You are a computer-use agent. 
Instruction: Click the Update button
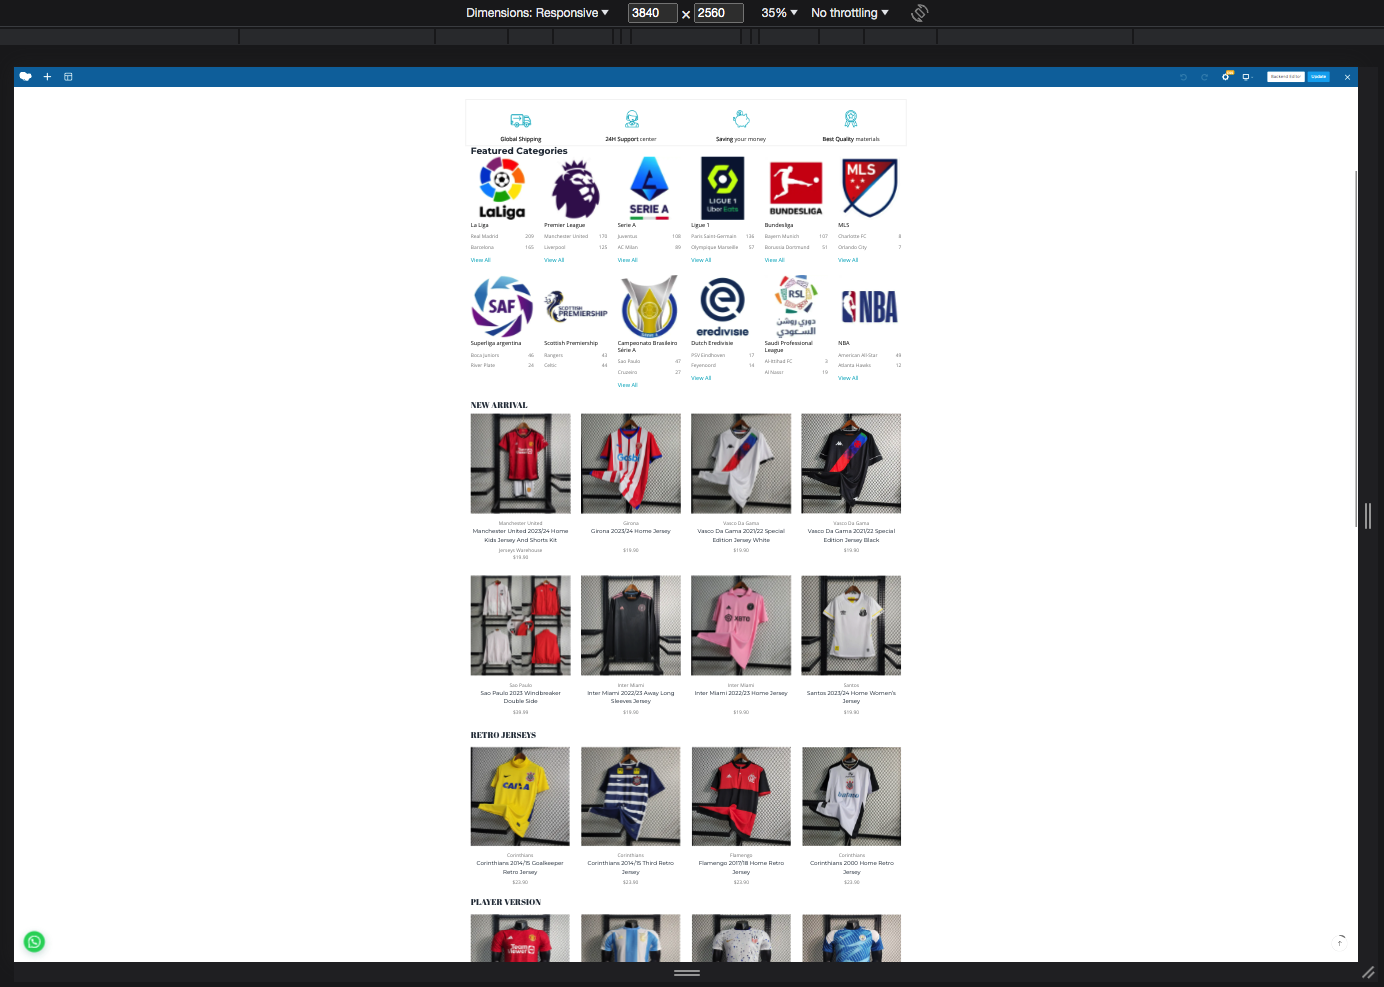pyautogui.click(x=1319, y=77)
